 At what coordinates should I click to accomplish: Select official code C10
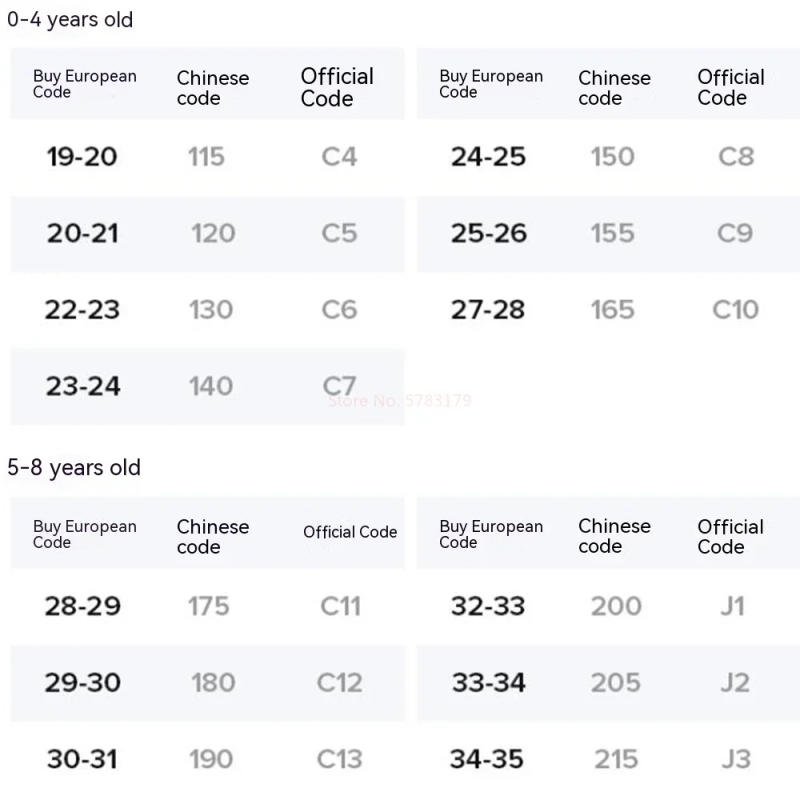735,310
